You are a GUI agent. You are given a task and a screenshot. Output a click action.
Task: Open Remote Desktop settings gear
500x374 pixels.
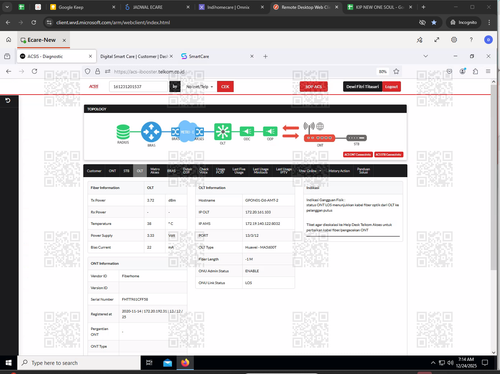[454, 40]
